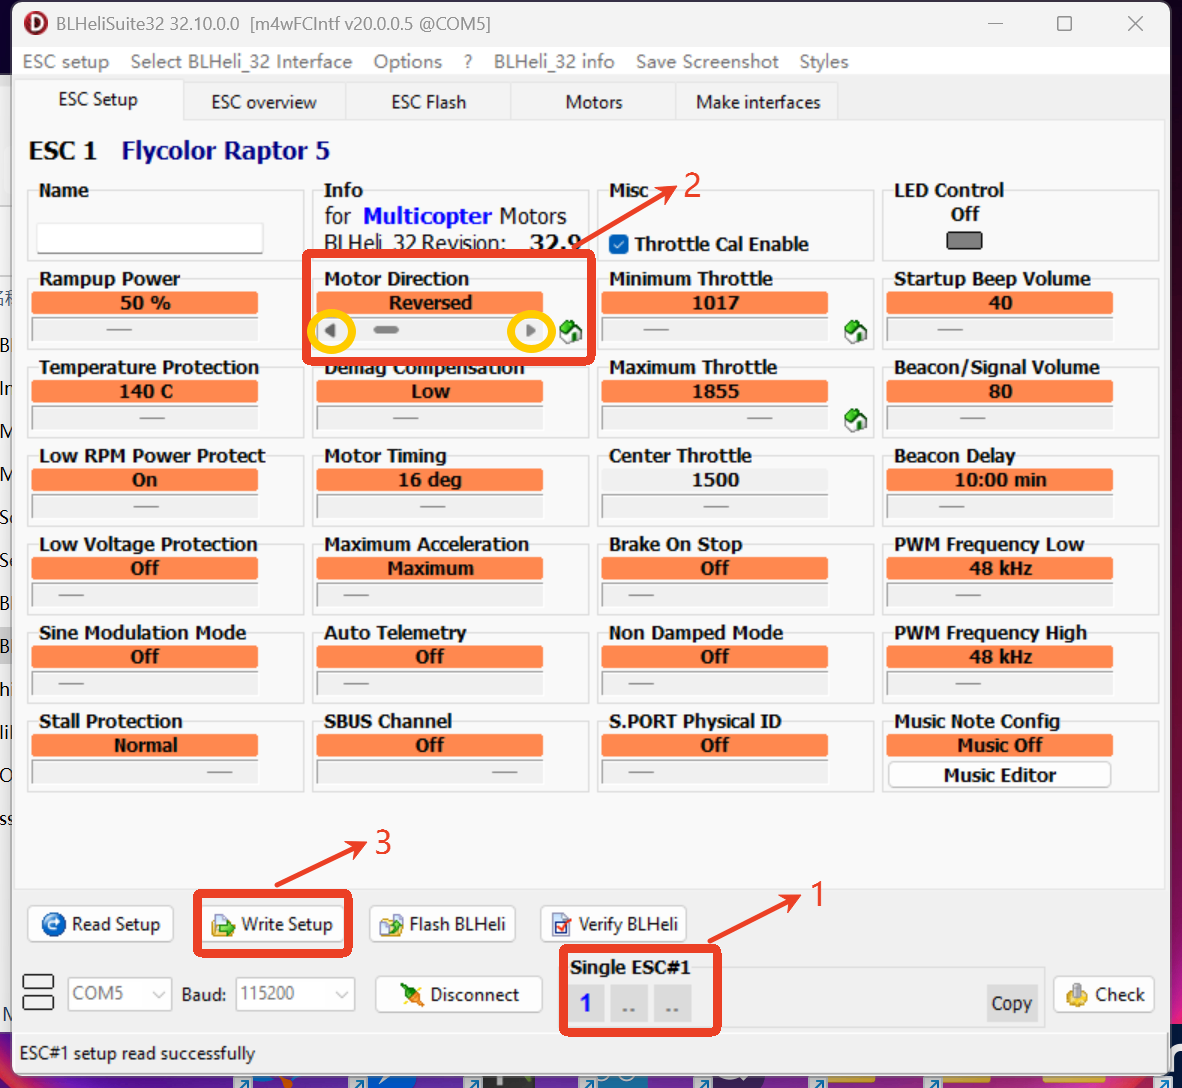1182x1088 pixels.
Task: Click Save Screenshot menu item
Action: pyautogui.click(x=707, y=62)
